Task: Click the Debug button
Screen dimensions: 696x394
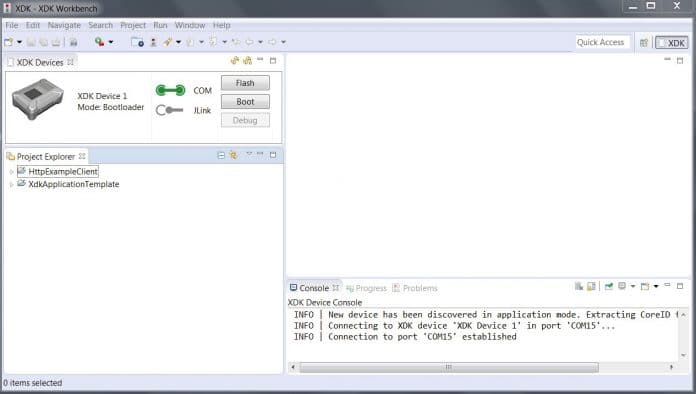Action: click(x=245, y=120)
